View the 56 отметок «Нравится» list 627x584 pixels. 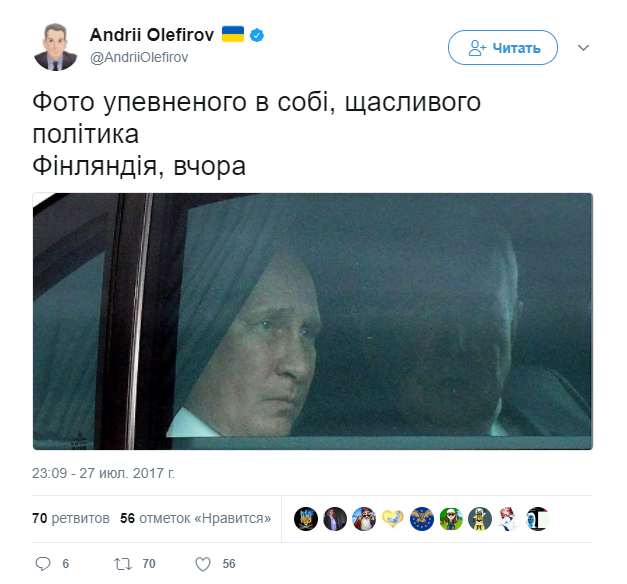click(196, 518)
